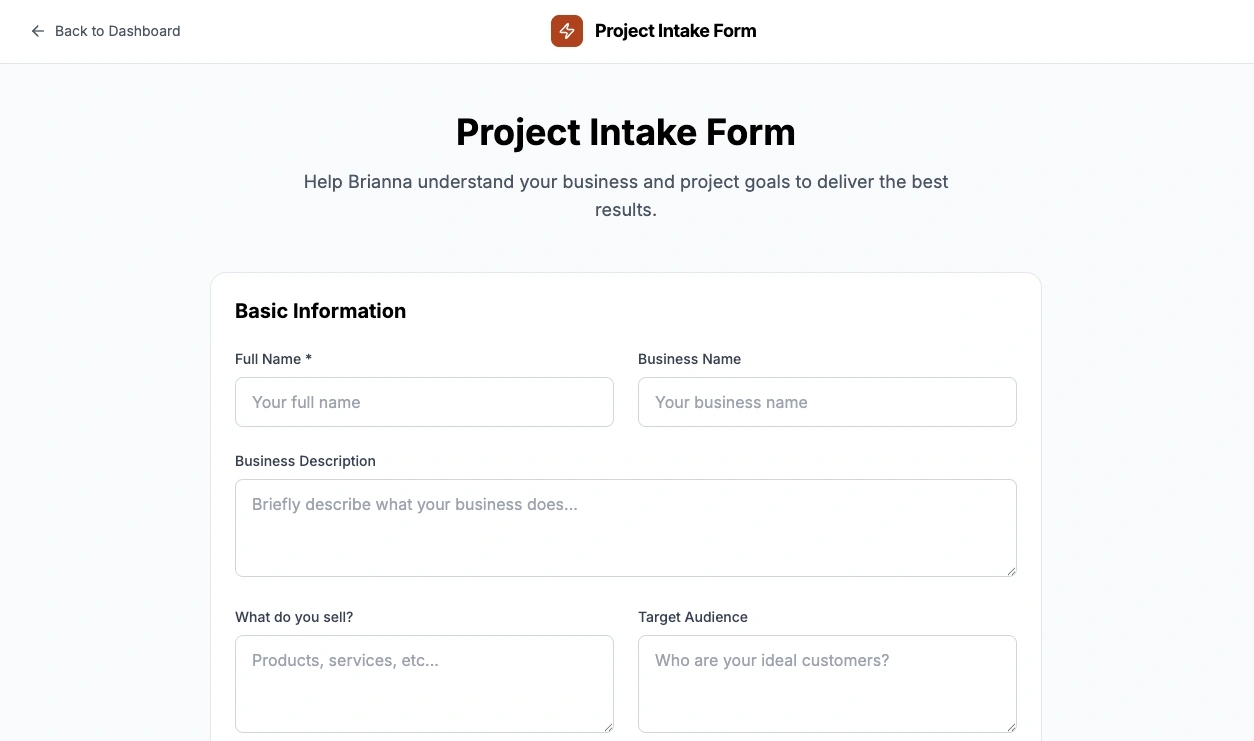Screen dimensions: 1254x741
Task: Click the Target Audience label
Action: [692, 617]
